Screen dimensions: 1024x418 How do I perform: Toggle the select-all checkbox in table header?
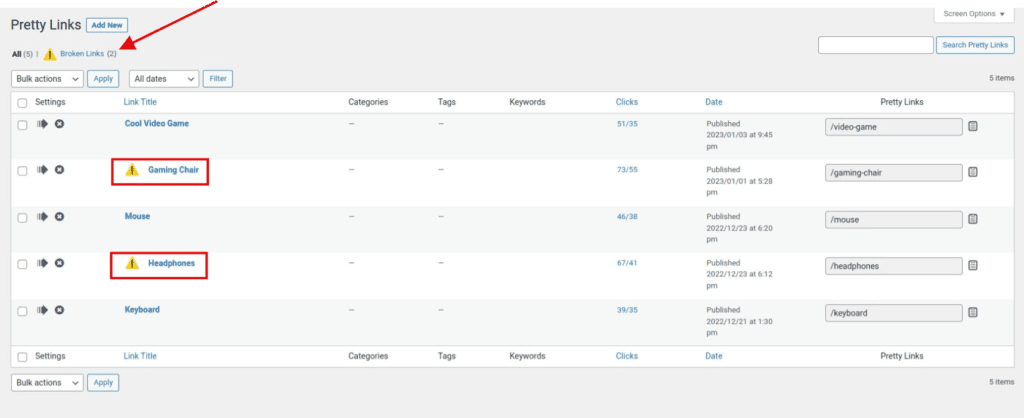(x=22, y=102)
